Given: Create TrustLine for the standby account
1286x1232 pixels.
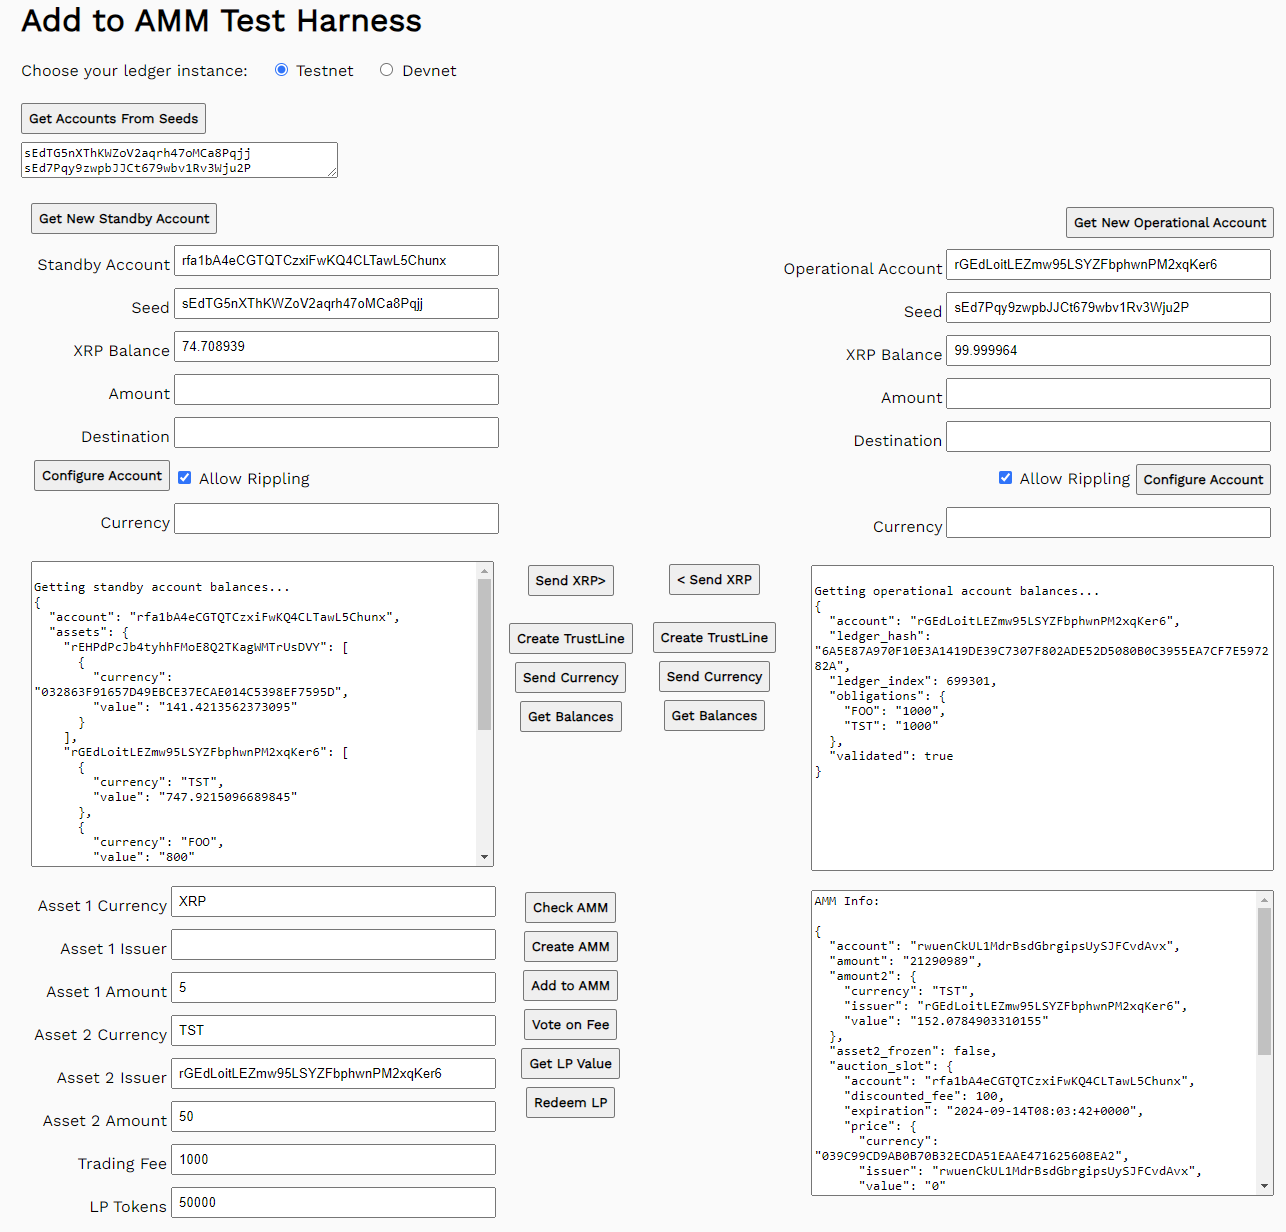Looking at the screenshot, I should [570, 638].
